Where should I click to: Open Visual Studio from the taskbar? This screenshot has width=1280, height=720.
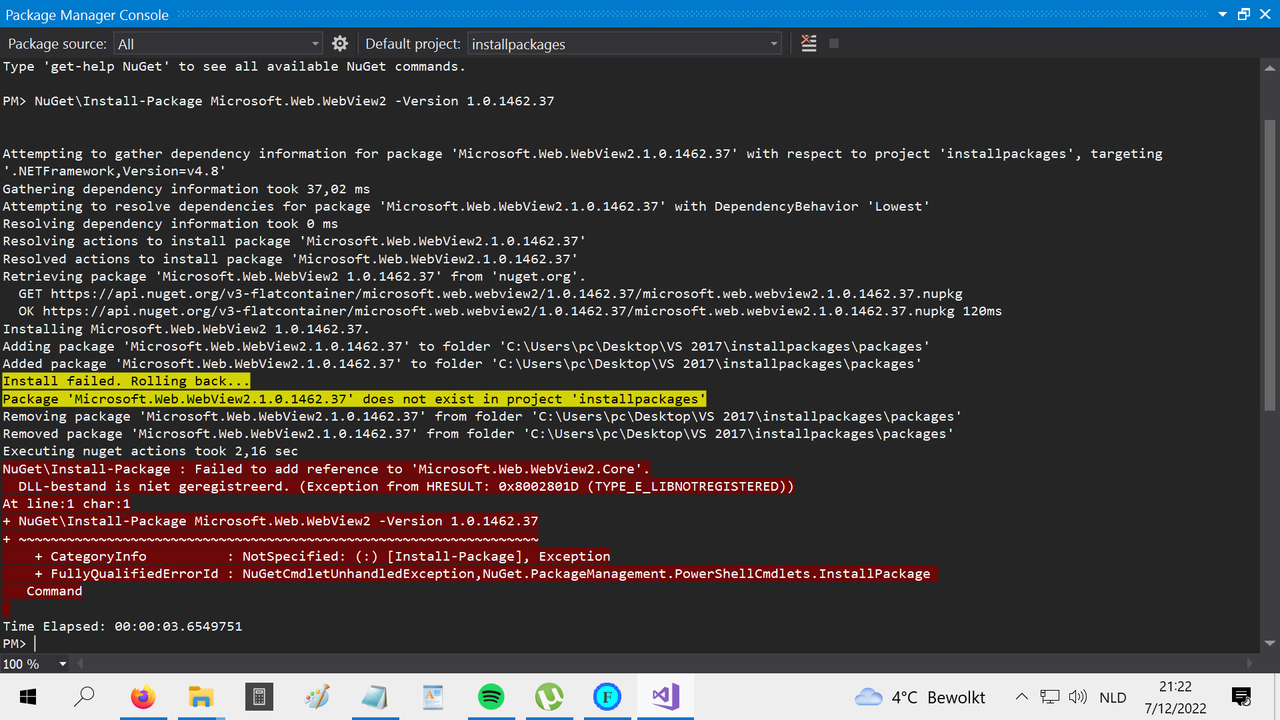coord(666,696)
